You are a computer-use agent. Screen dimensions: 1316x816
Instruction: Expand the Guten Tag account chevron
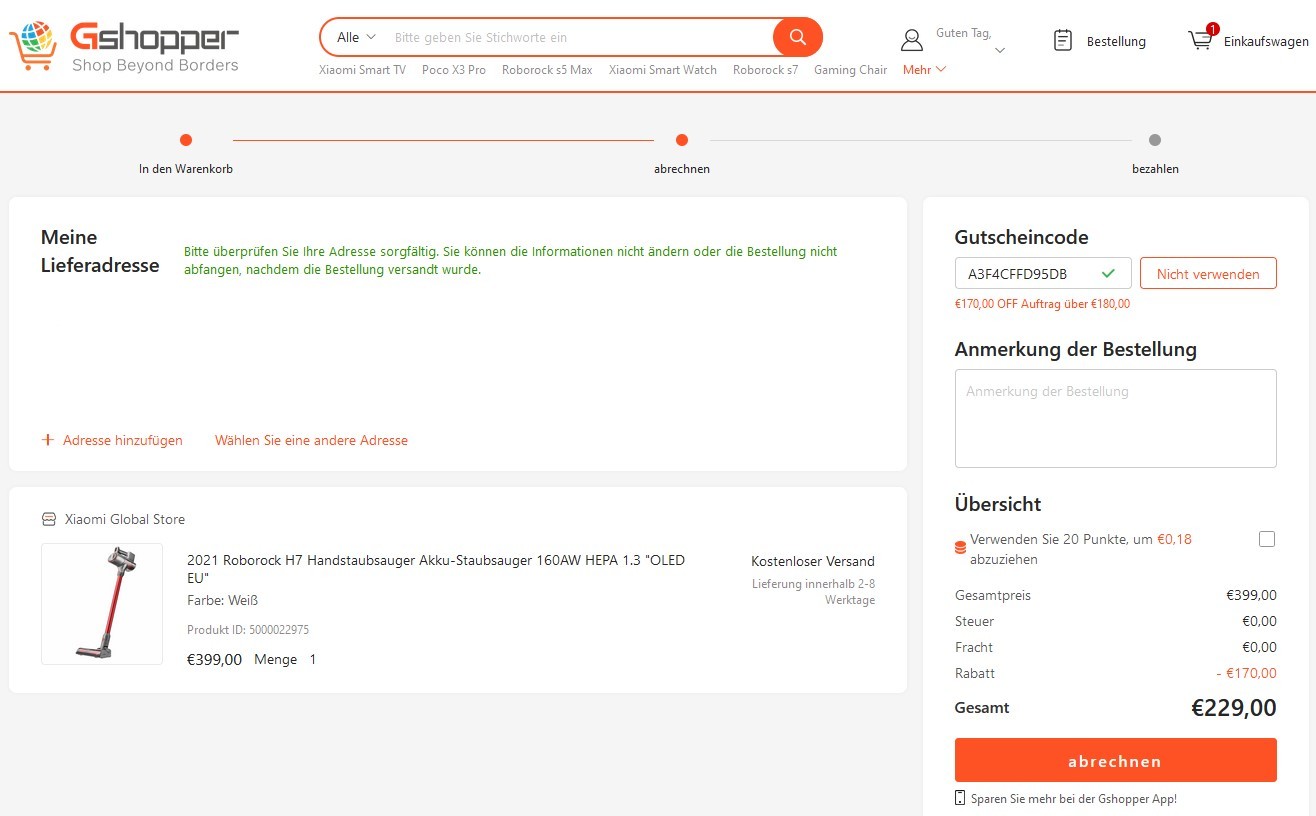1000,50
